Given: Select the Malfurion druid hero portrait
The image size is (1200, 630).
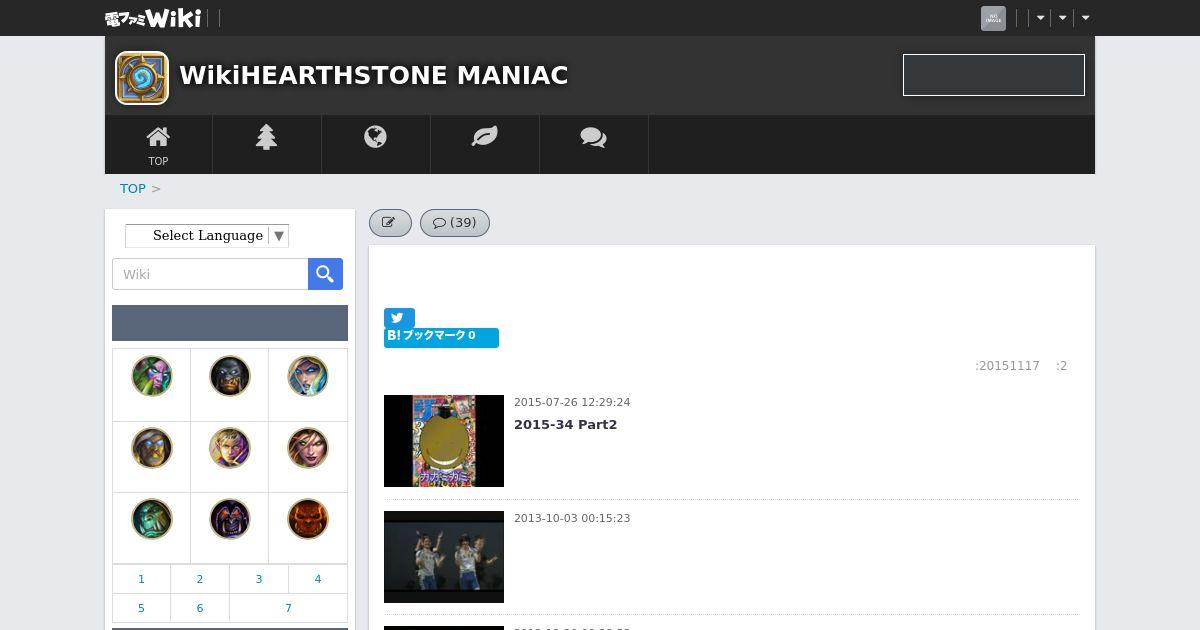Looking at the screenshot, I should (x=152, y=376).
